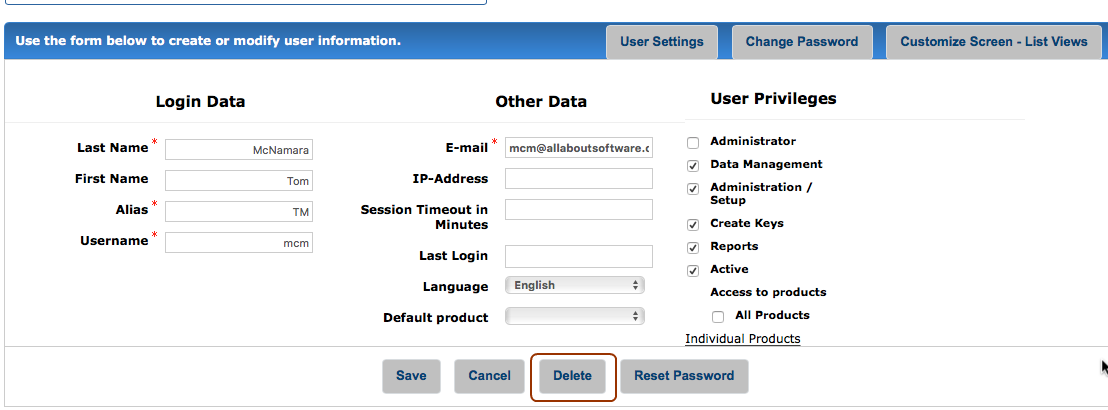1108x410 pixels.
Task: Open the User Settings tab
Action: click(x=661, y=42)
